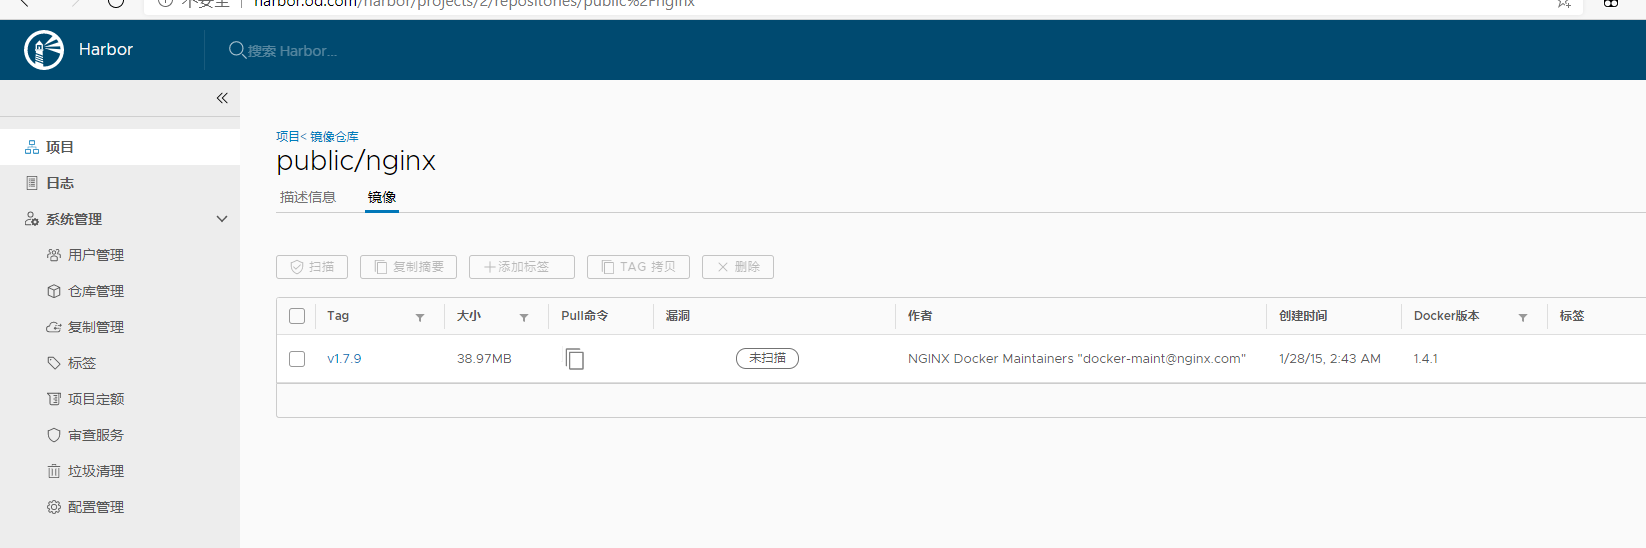Follow the 镜像仓库 breadcrumb link
Image resolution: width=1646 pixels, height=548 pixels.
[334, 136]
